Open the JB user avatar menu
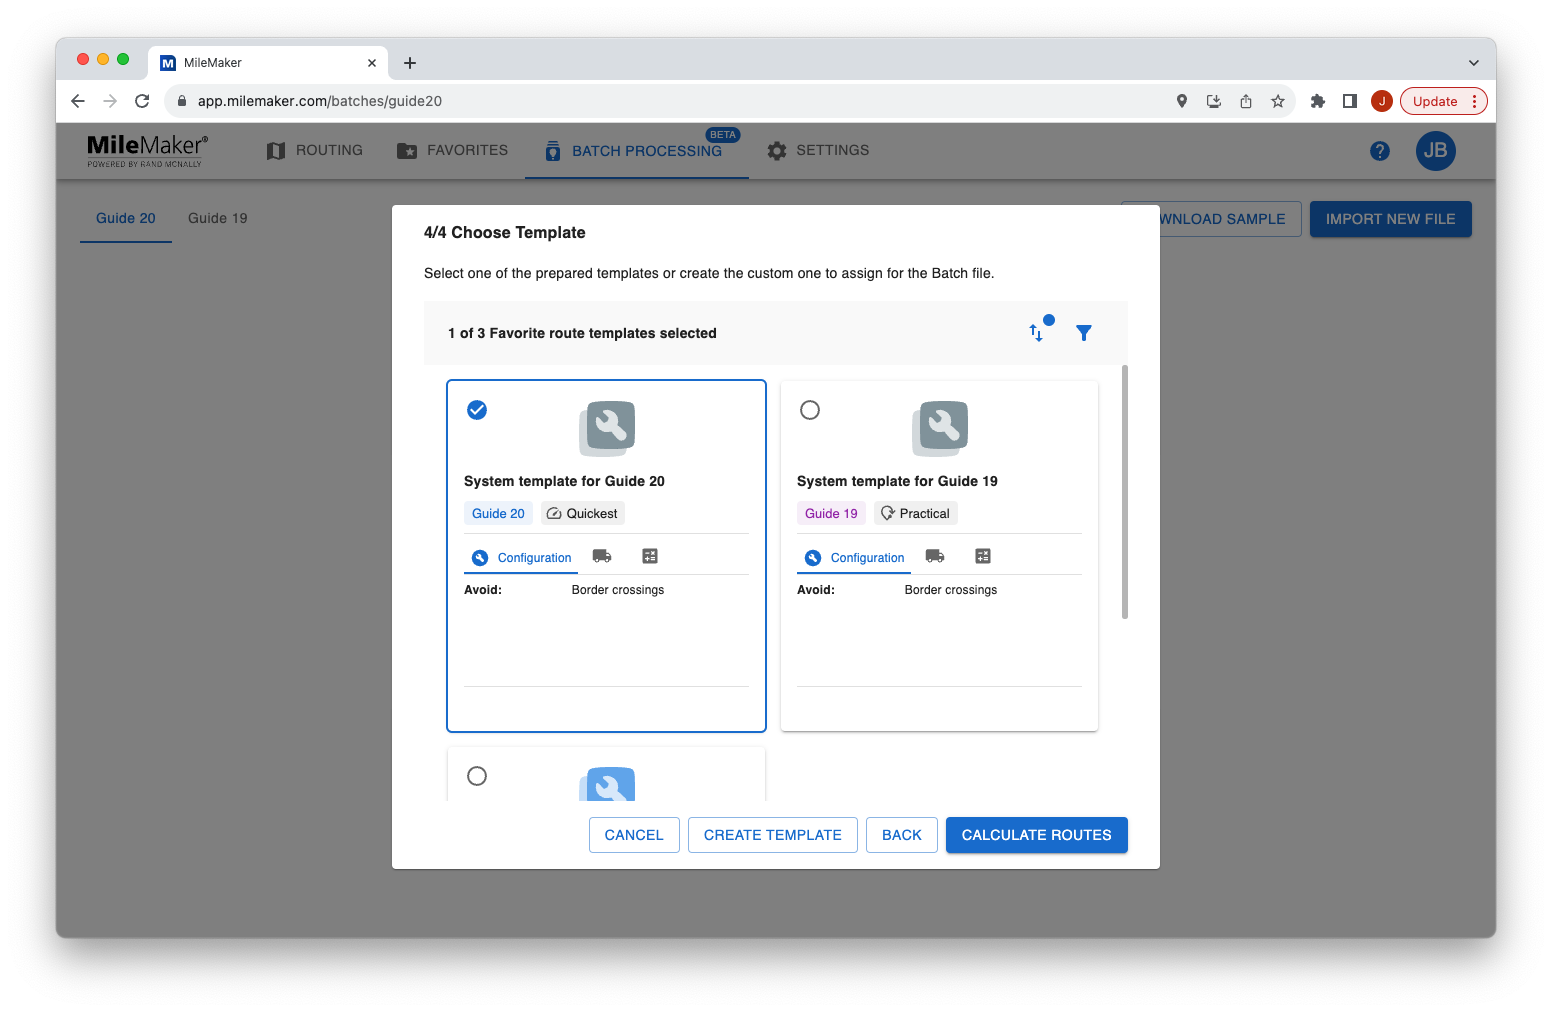Image resolution: width=1552 pixels, height=1012 pixels. (x=1436, y=151)
